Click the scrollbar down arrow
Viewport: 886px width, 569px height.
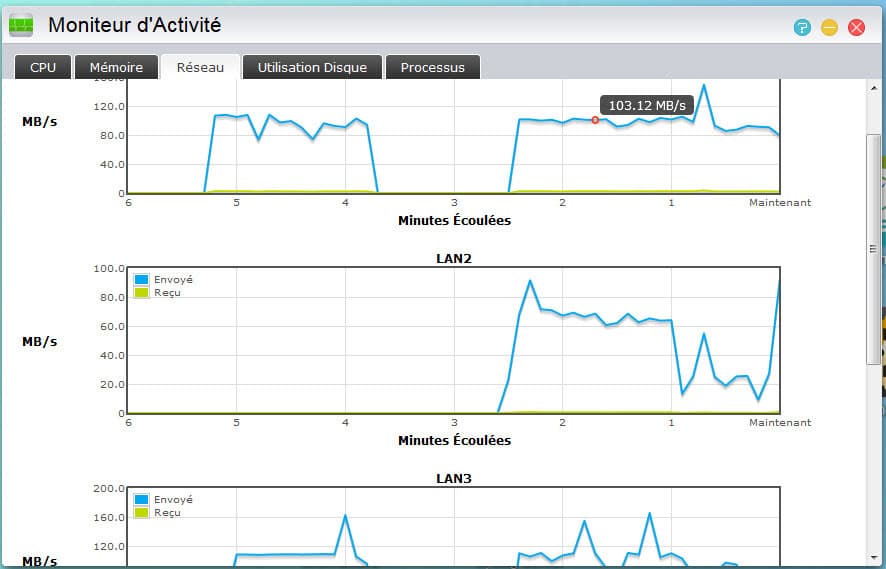coord(874,558)
